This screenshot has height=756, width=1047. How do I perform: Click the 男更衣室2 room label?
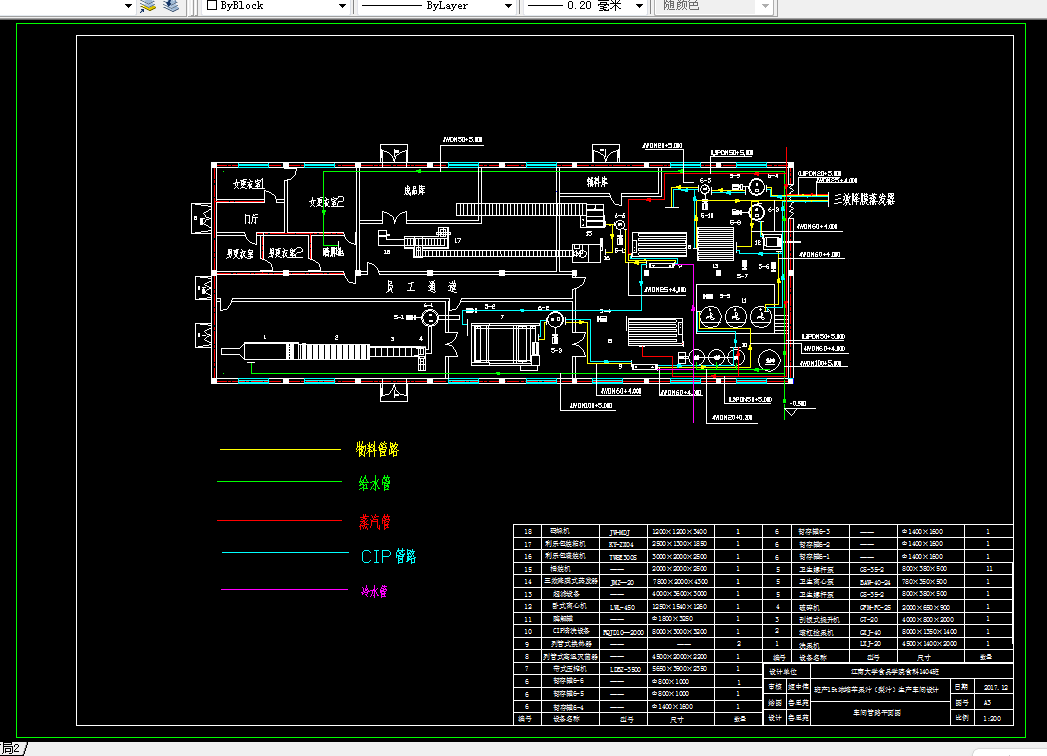pos(285,253)
